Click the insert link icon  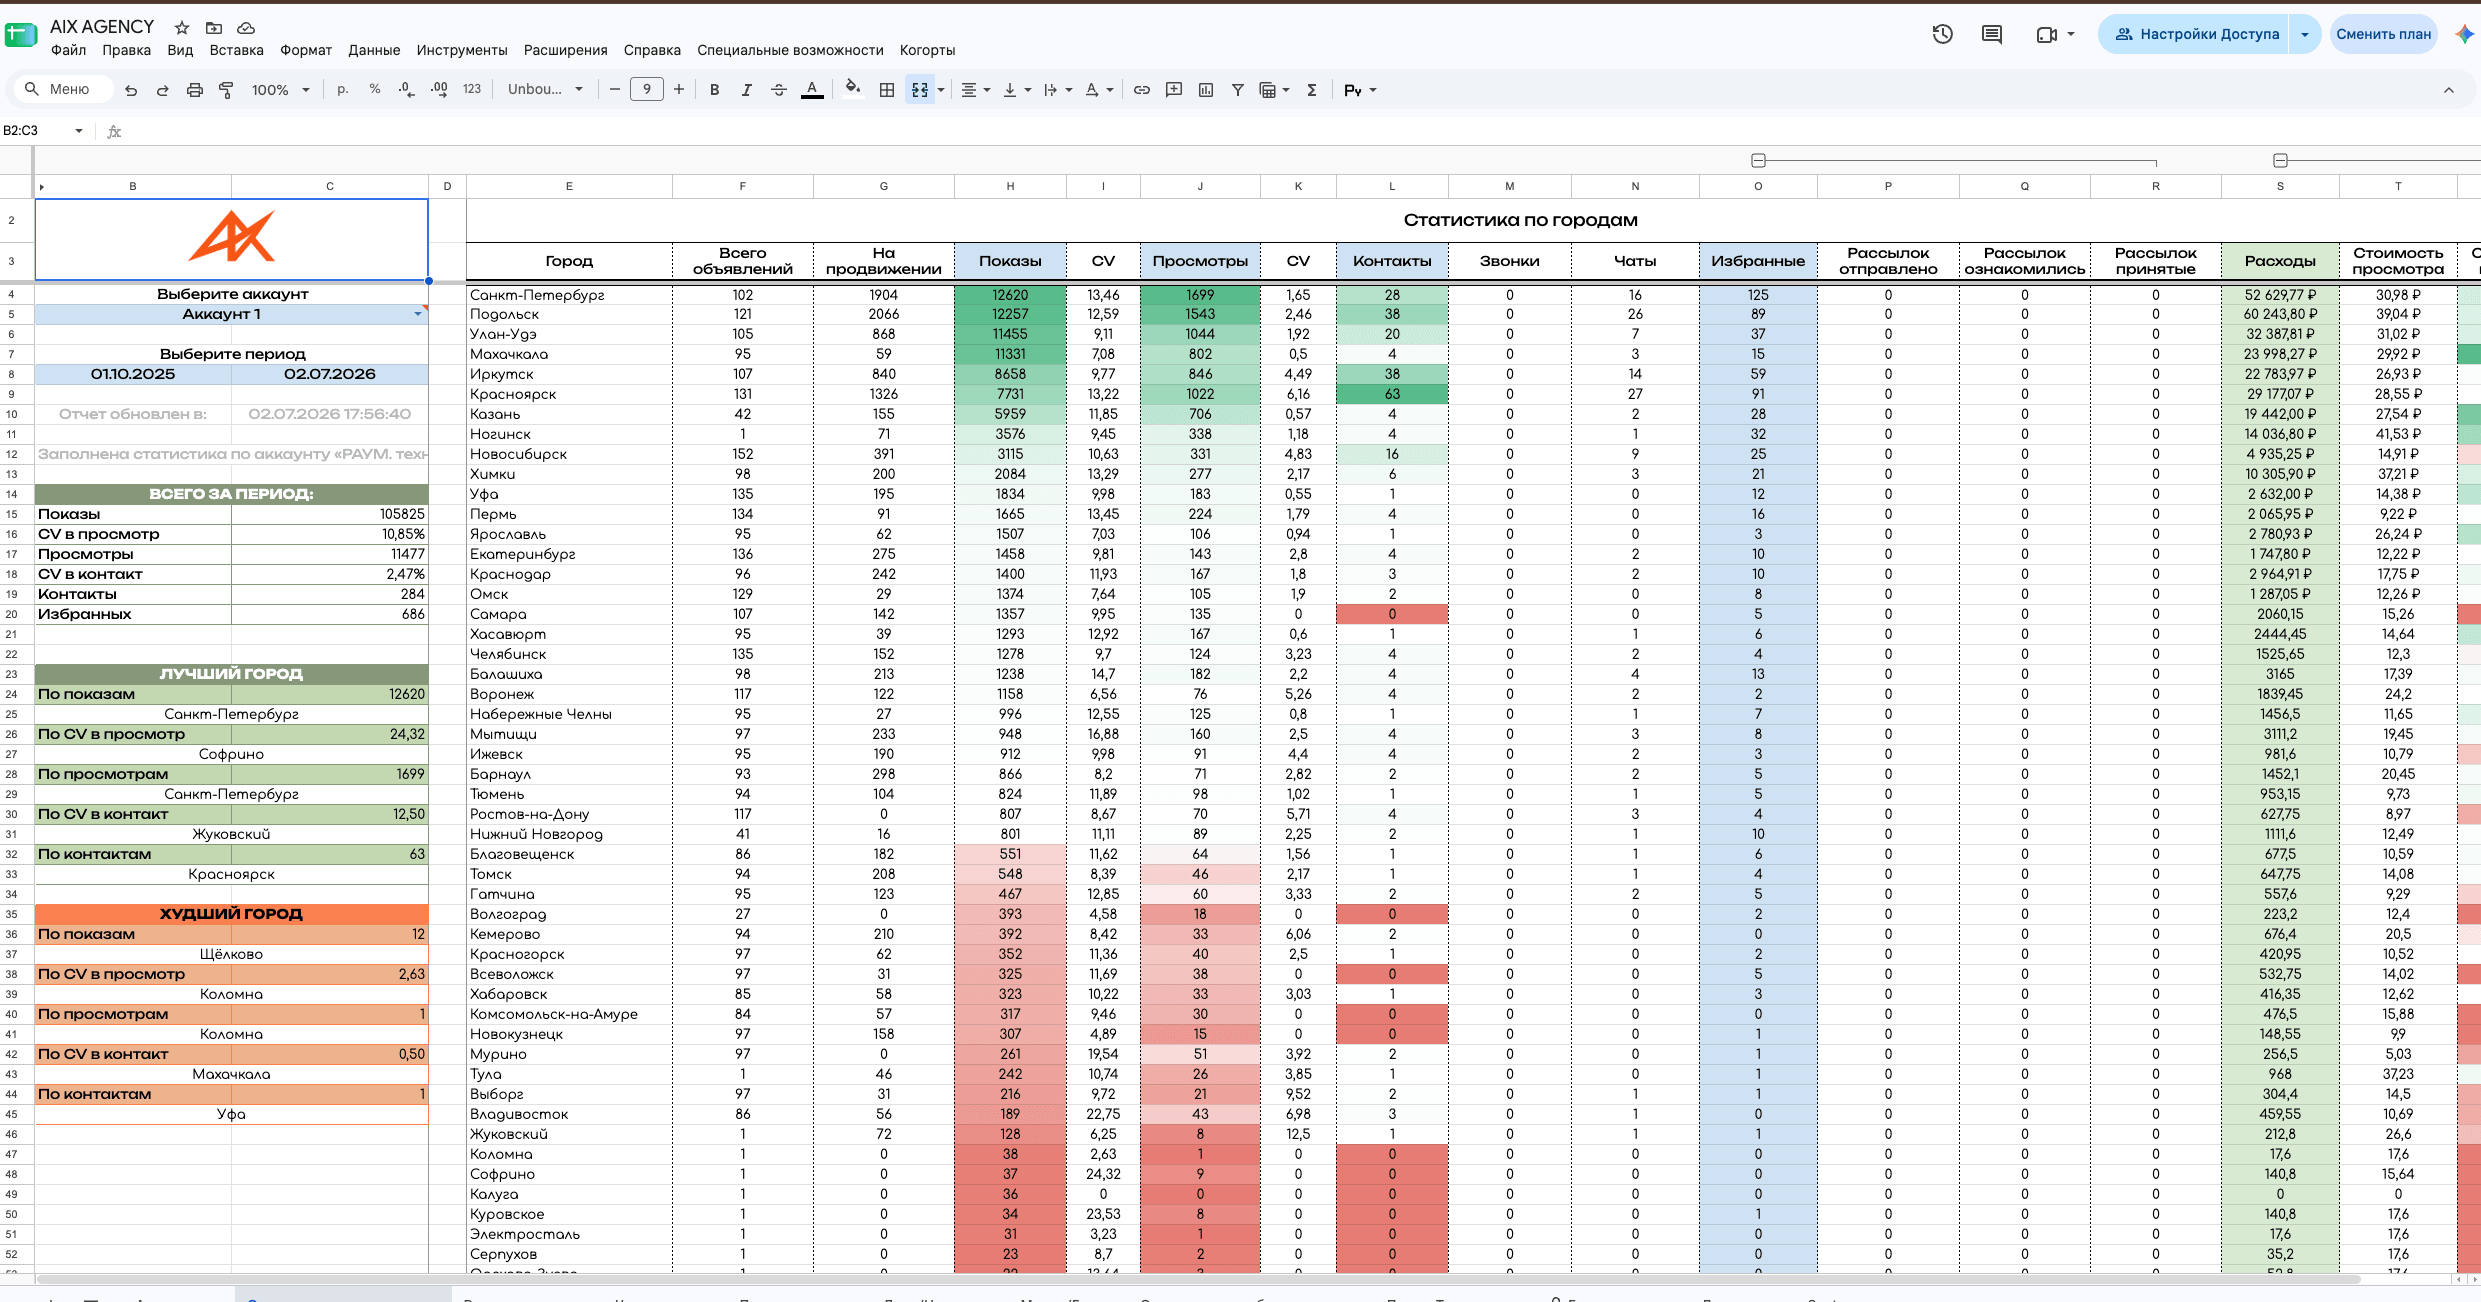coord(1142,90)
